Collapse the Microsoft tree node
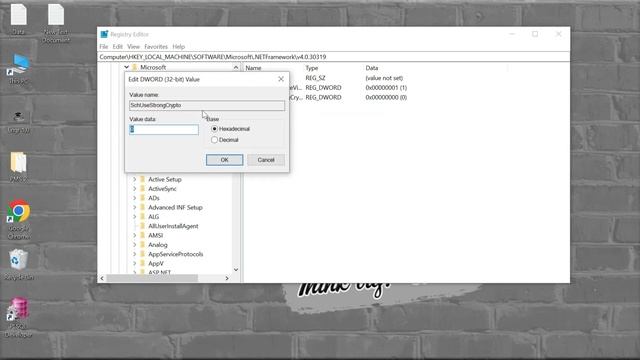Image resolution: width=640 pixels, height=360 pixels. [x=127, y=67]
